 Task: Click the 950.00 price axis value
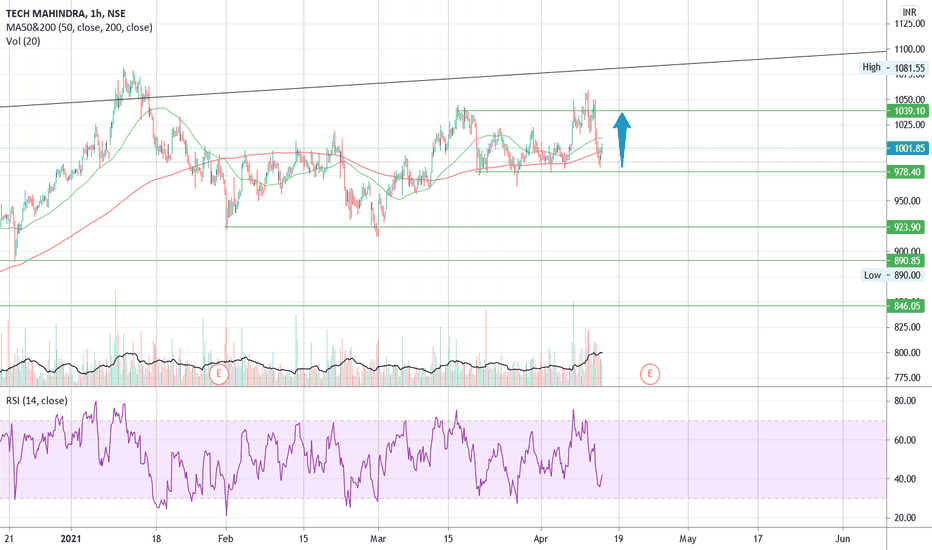[x=907, y=201]
